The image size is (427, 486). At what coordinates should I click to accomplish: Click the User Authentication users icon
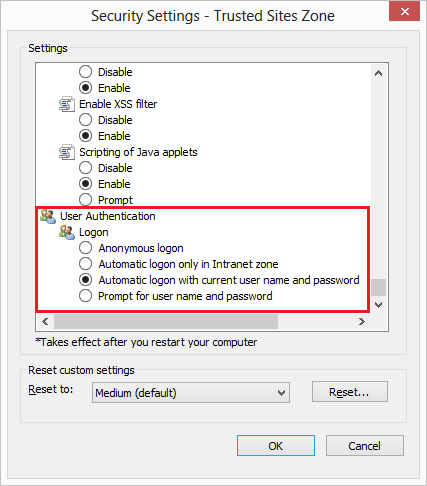point(48,216)
